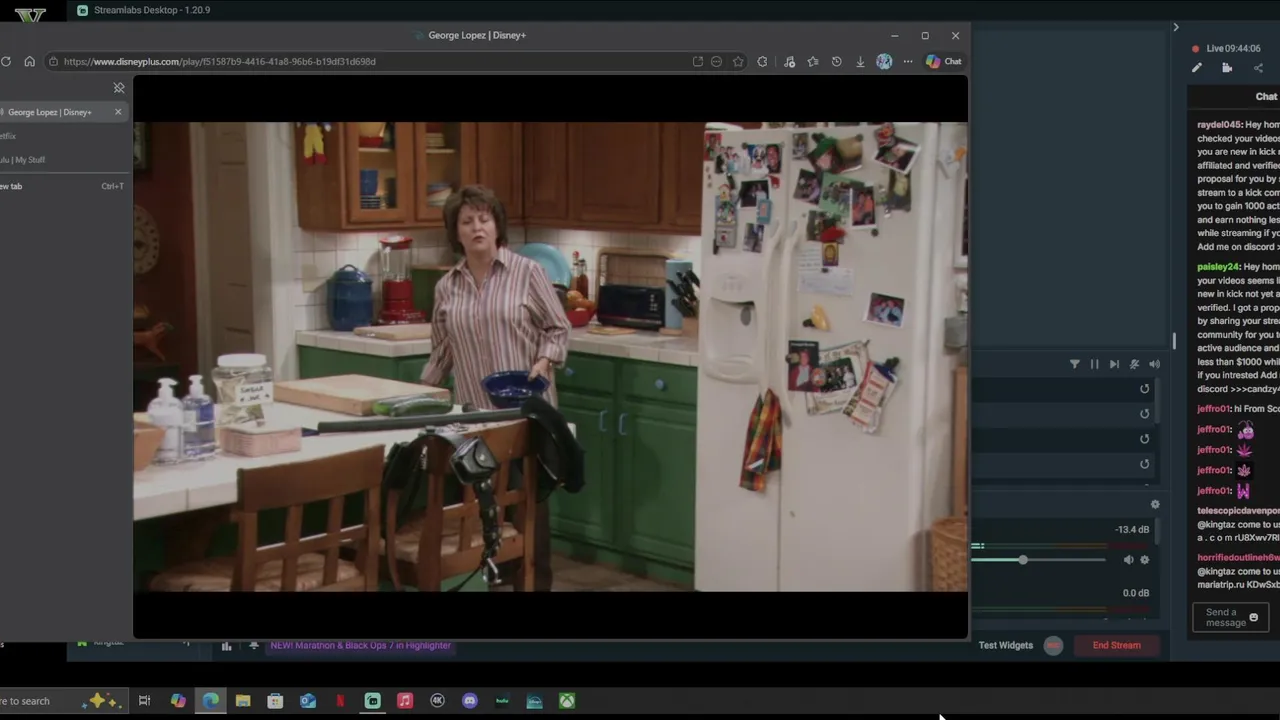Close the George Lopez | Disney+ tab
Image resolution: width=1280 pixels, height=720 pixels.
point(118,111)
